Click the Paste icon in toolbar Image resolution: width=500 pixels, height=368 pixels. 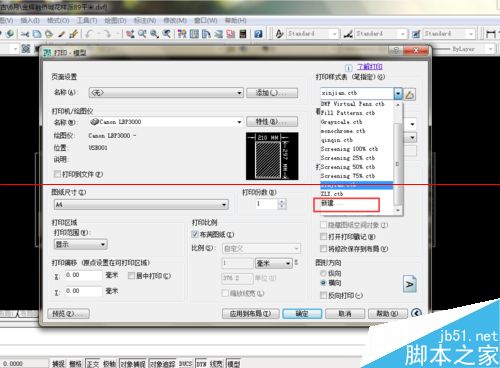pos(49,34)
